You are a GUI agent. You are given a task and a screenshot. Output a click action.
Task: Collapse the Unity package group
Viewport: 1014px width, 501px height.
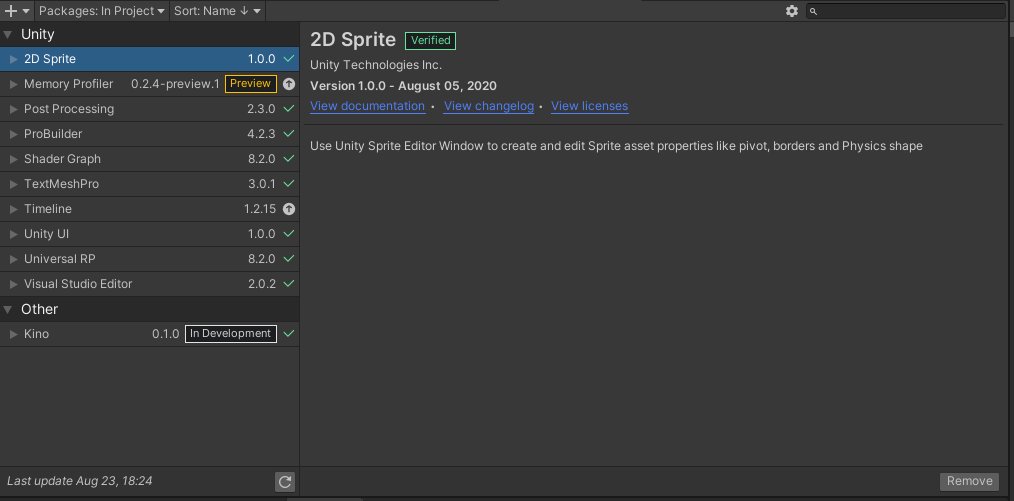[x=8, y=34]
